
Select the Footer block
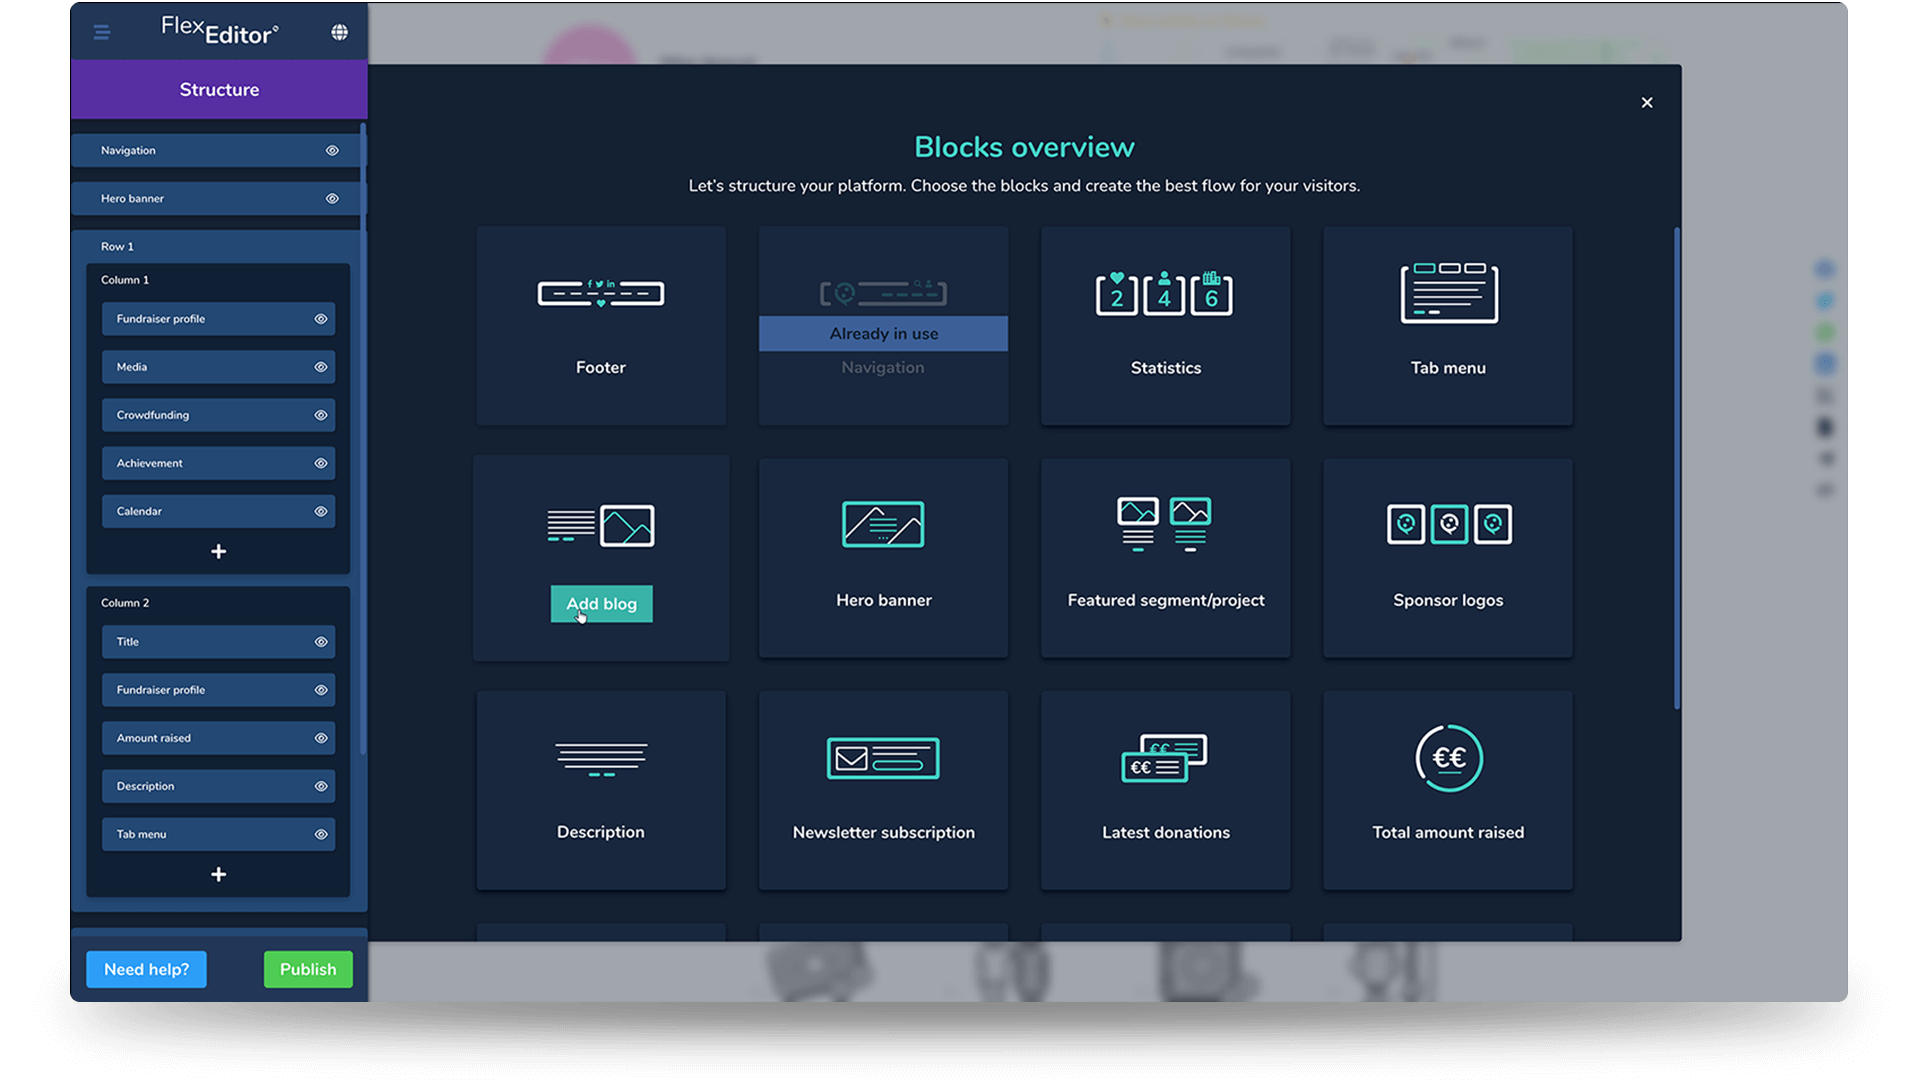click(600, 325)
